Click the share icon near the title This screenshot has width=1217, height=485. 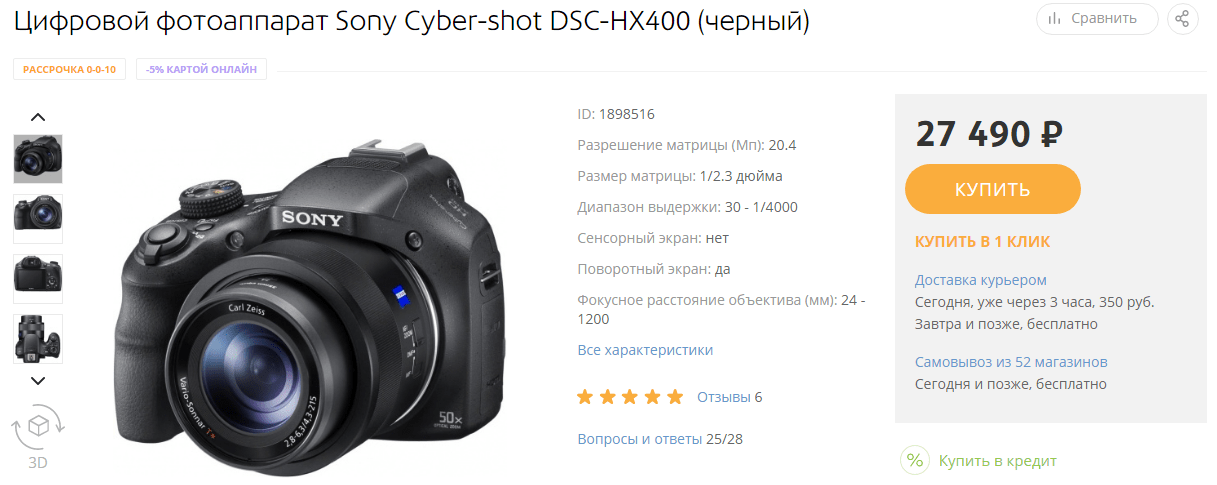[x=1182, y=18]
